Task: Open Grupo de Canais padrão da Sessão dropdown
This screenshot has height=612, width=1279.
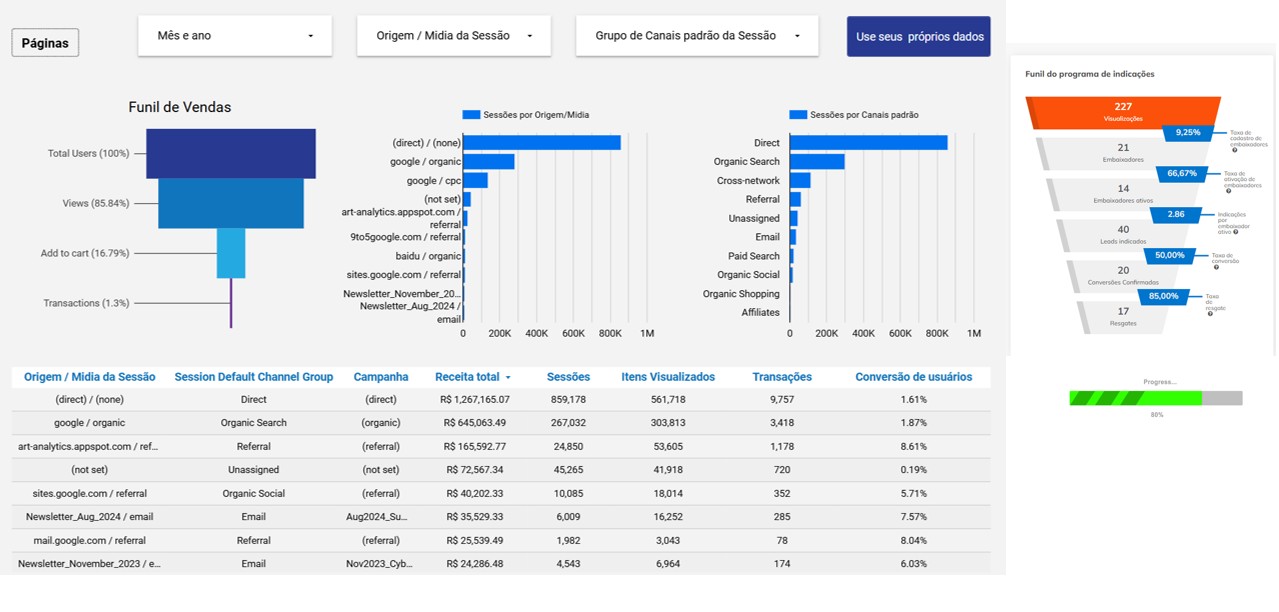Action: tap(697, 35)
